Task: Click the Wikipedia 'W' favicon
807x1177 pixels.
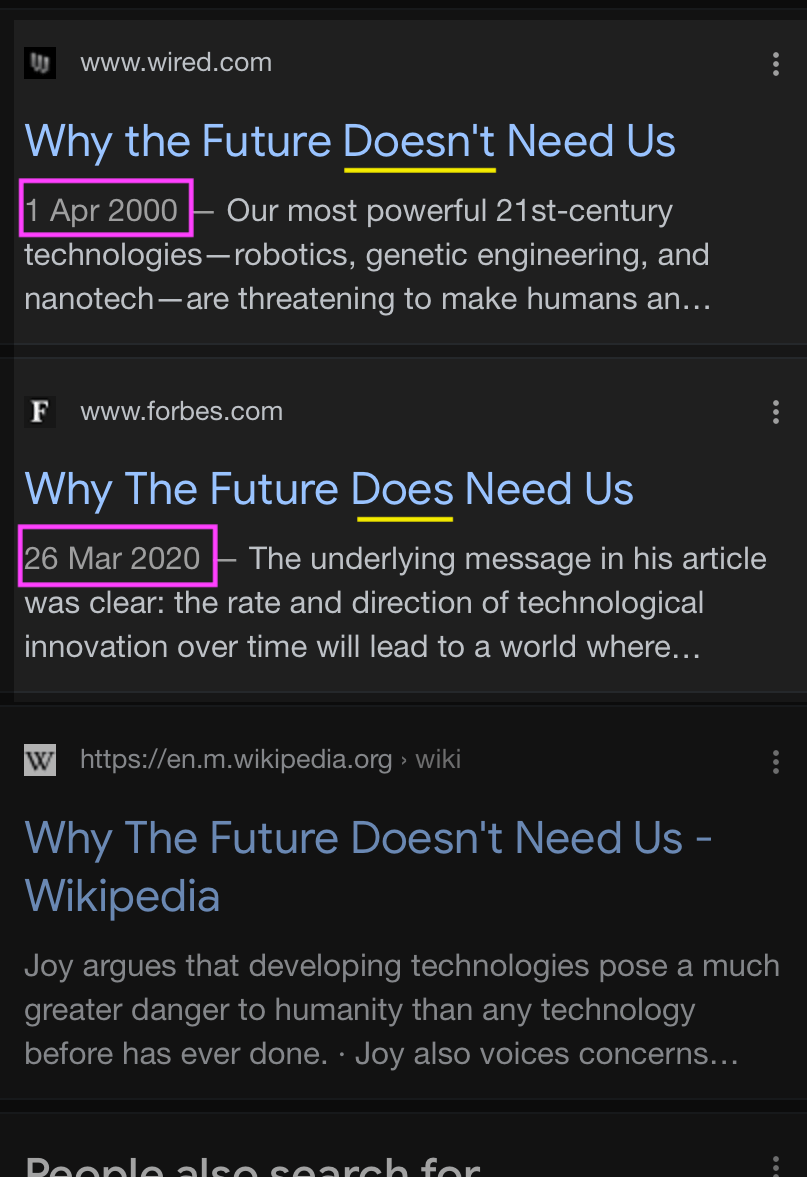Action: point(40,760)
